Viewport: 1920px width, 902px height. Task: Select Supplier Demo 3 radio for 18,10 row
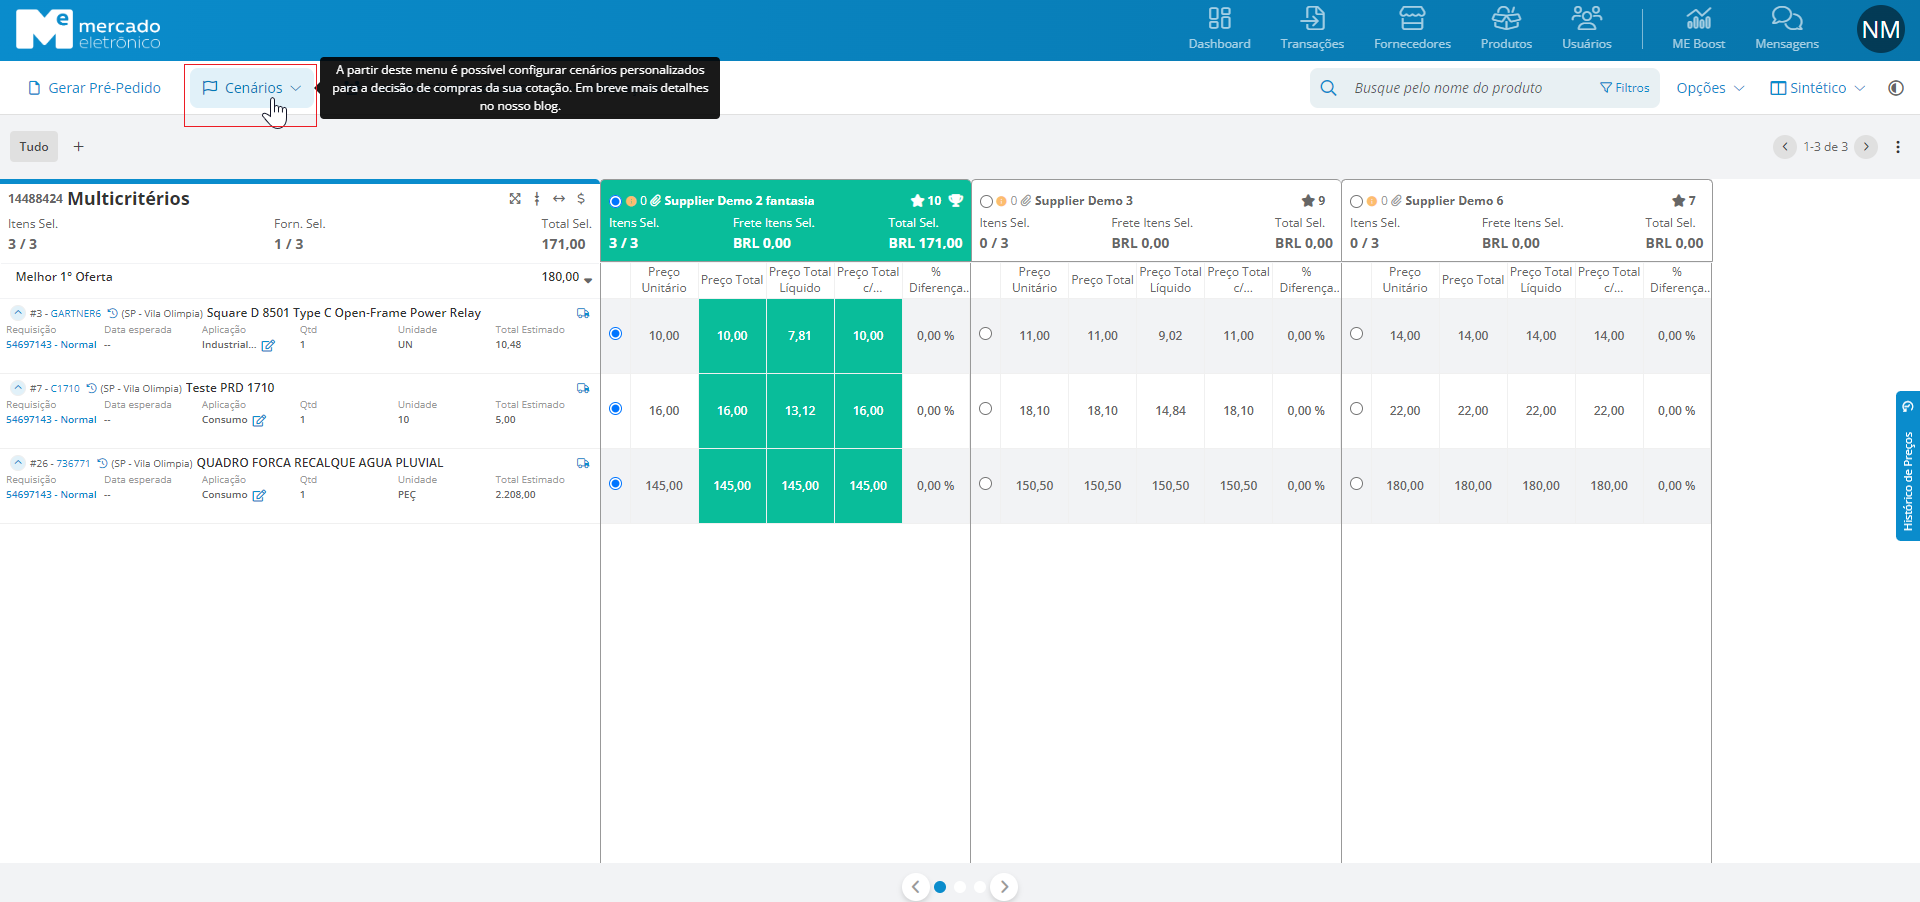click(985, 409)
